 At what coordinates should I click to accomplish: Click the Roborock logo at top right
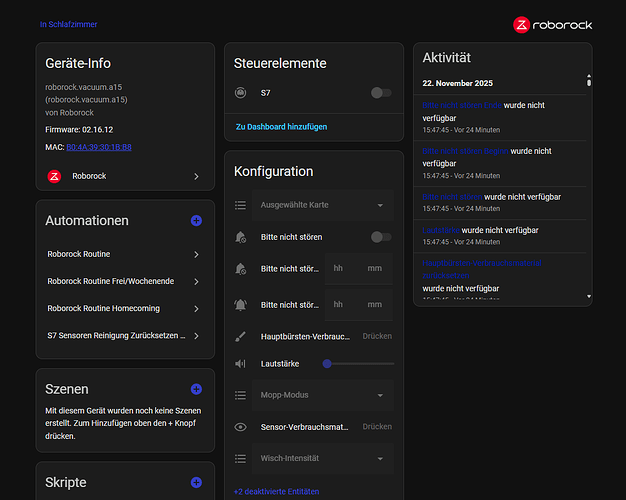tap(554, 24)
